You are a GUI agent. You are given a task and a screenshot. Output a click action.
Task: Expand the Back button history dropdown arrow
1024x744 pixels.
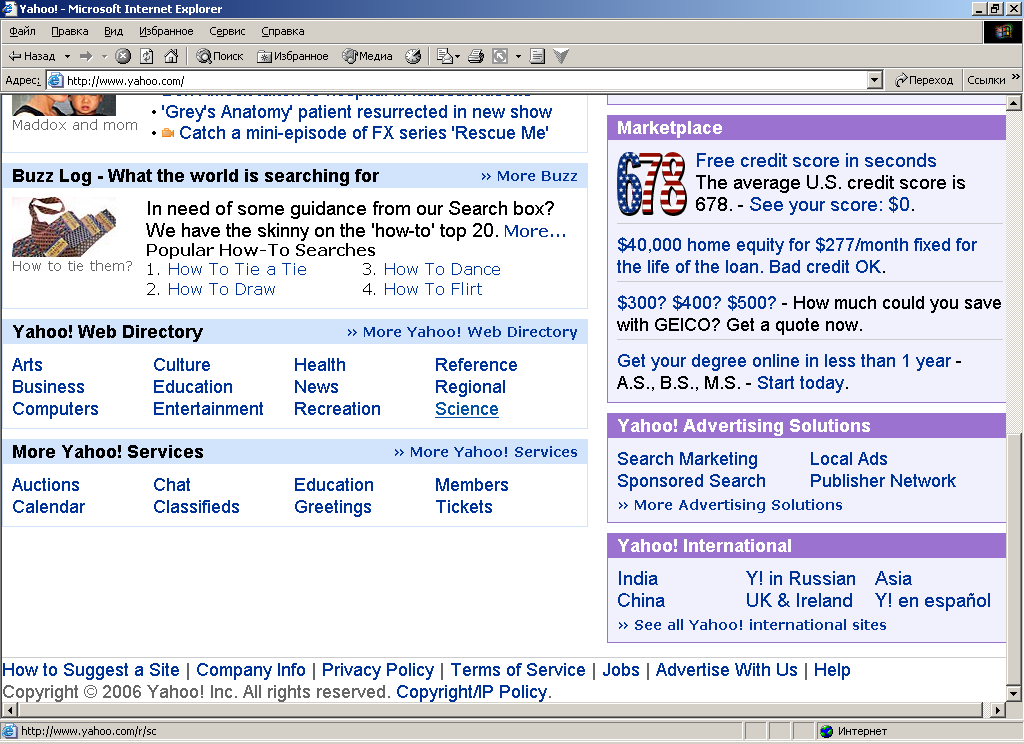[x=67, y=56]
